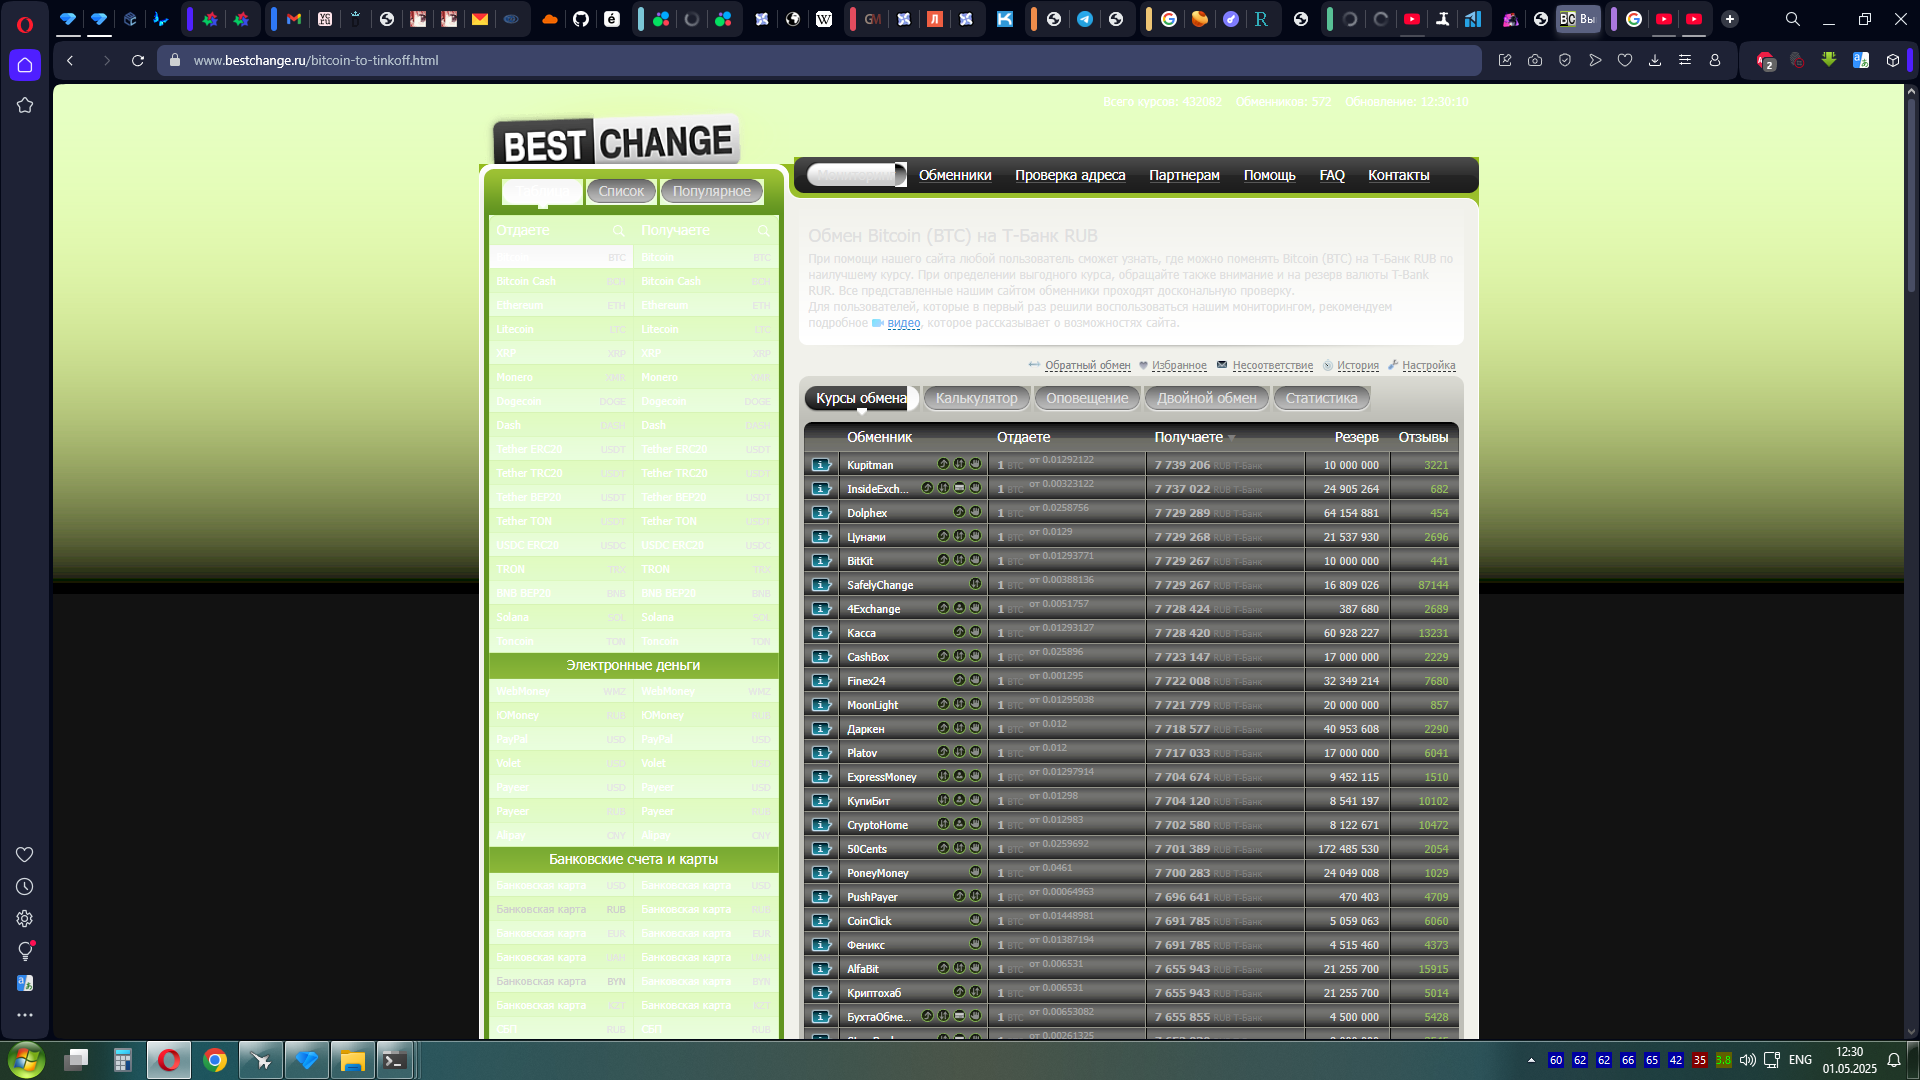The width and height of the screenshot is (1920, 1080).
Task: Open Opera sidebar history clock icon
Action: tap(25, 887)
